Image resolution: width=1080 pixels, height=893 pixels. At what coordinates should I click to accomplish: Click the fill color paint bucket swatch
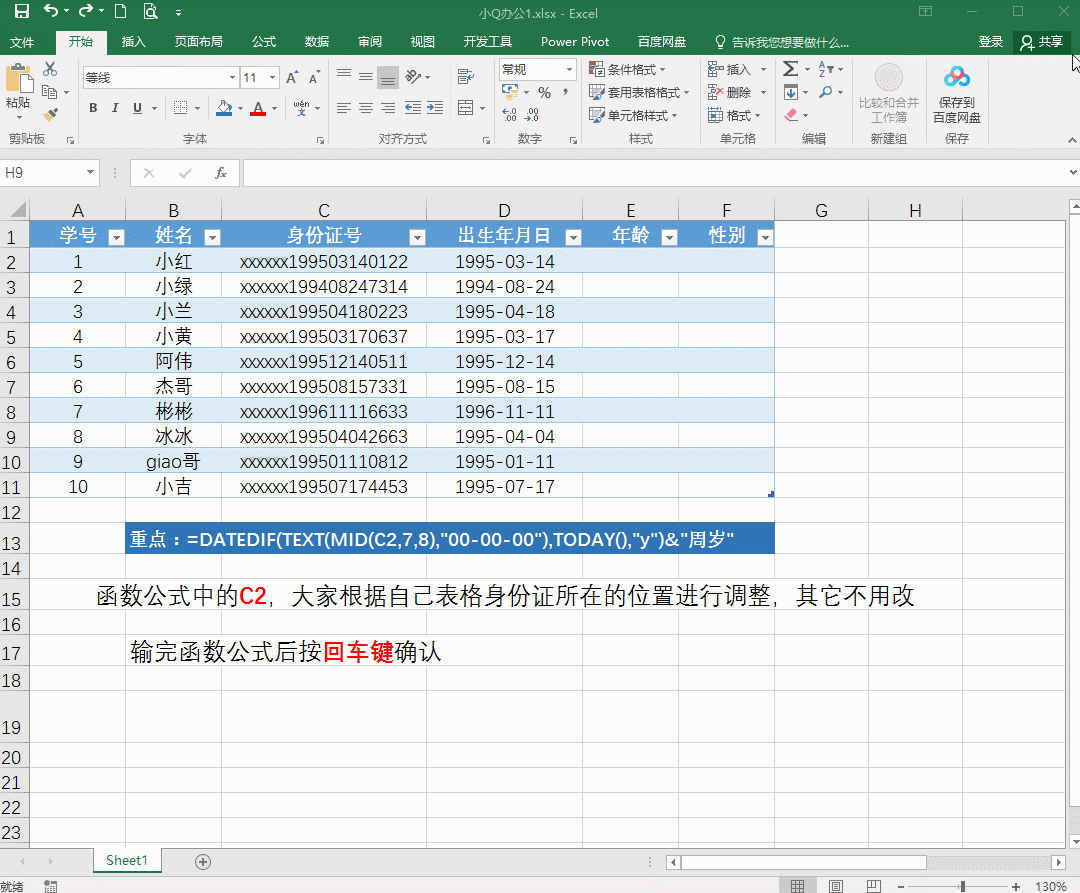(x=224, y=108)
